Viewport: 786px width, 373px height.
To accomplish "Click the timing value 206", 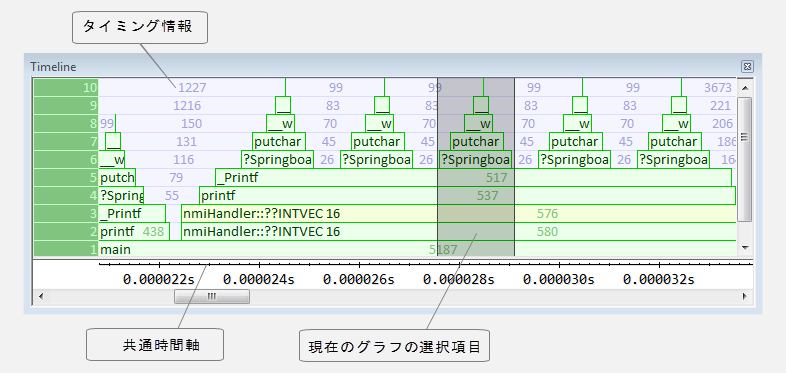I will click(722, 124).
